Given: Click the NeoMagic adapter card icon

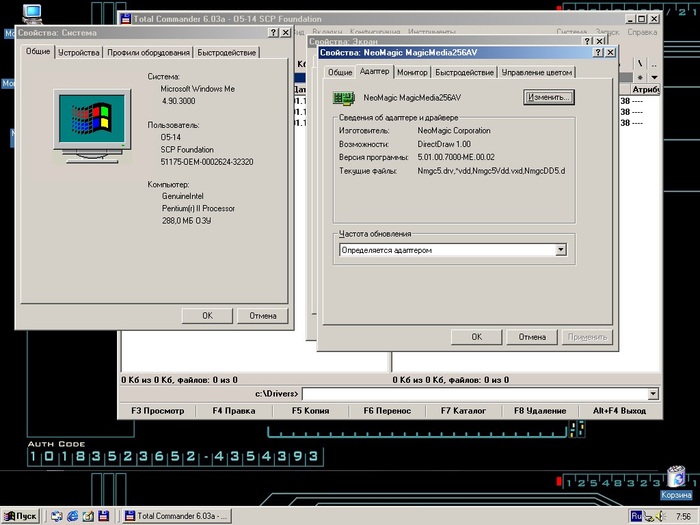Looking at the screenshot, I should (x=345, y=98).
